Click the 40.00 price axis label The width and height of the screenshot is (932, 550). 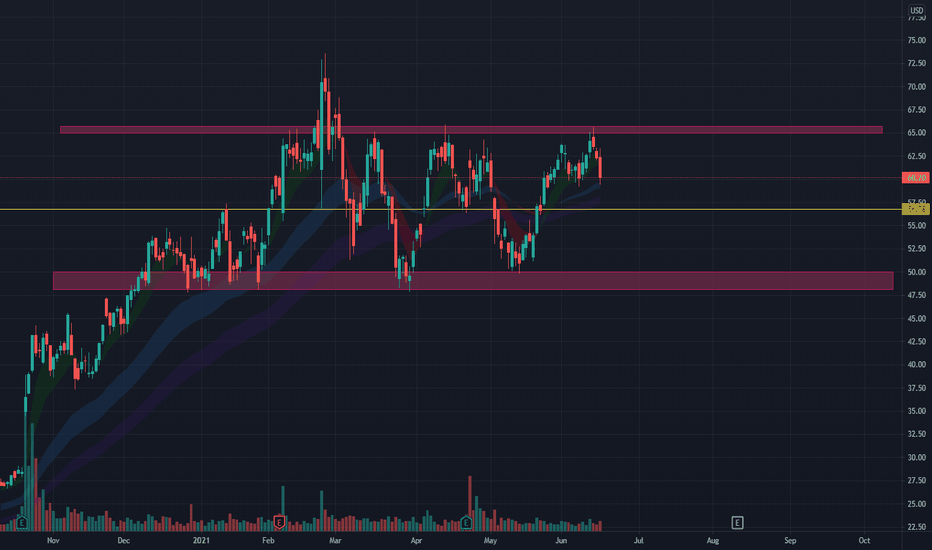click(x=916, y=365)
